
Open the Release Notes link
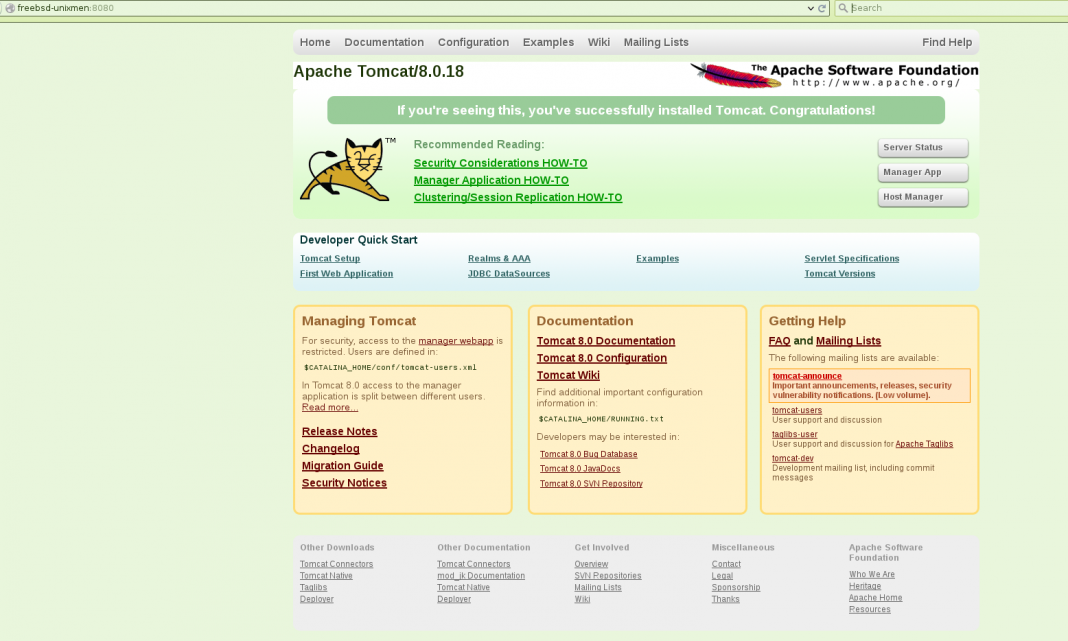pyautogui.click(x=339, y=431)
